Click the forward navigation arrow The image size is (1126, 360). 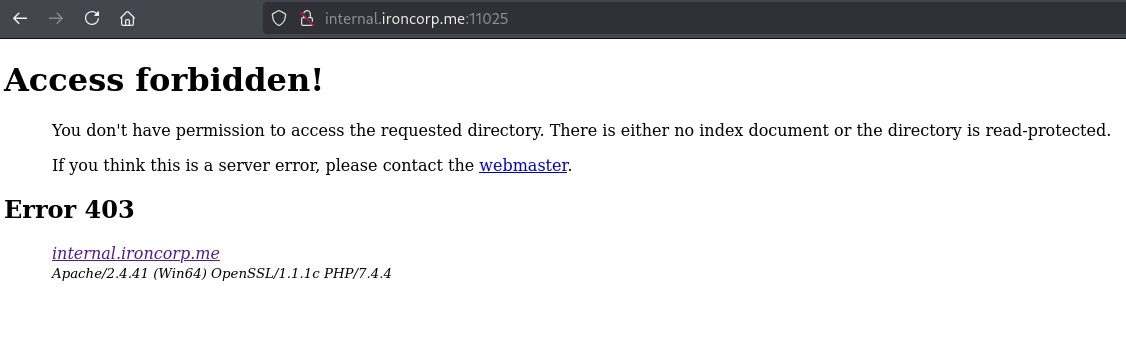[x=56, y=19]
